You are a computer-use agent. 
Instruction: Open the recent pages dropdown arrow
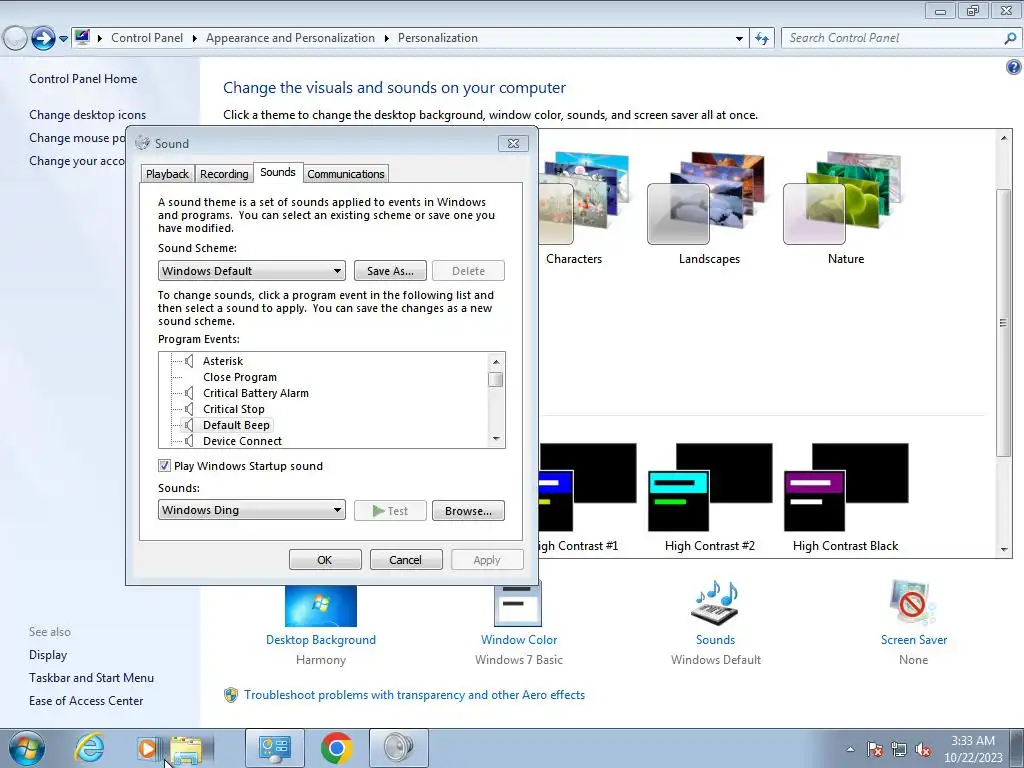[x=63, y=39]
